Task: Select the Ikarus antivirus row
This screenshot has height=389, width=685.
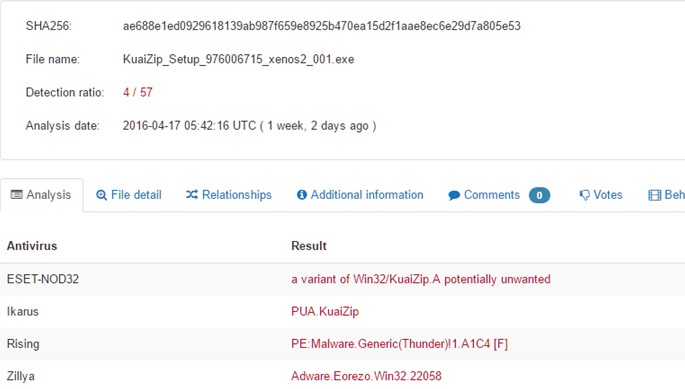Action: 342,312
